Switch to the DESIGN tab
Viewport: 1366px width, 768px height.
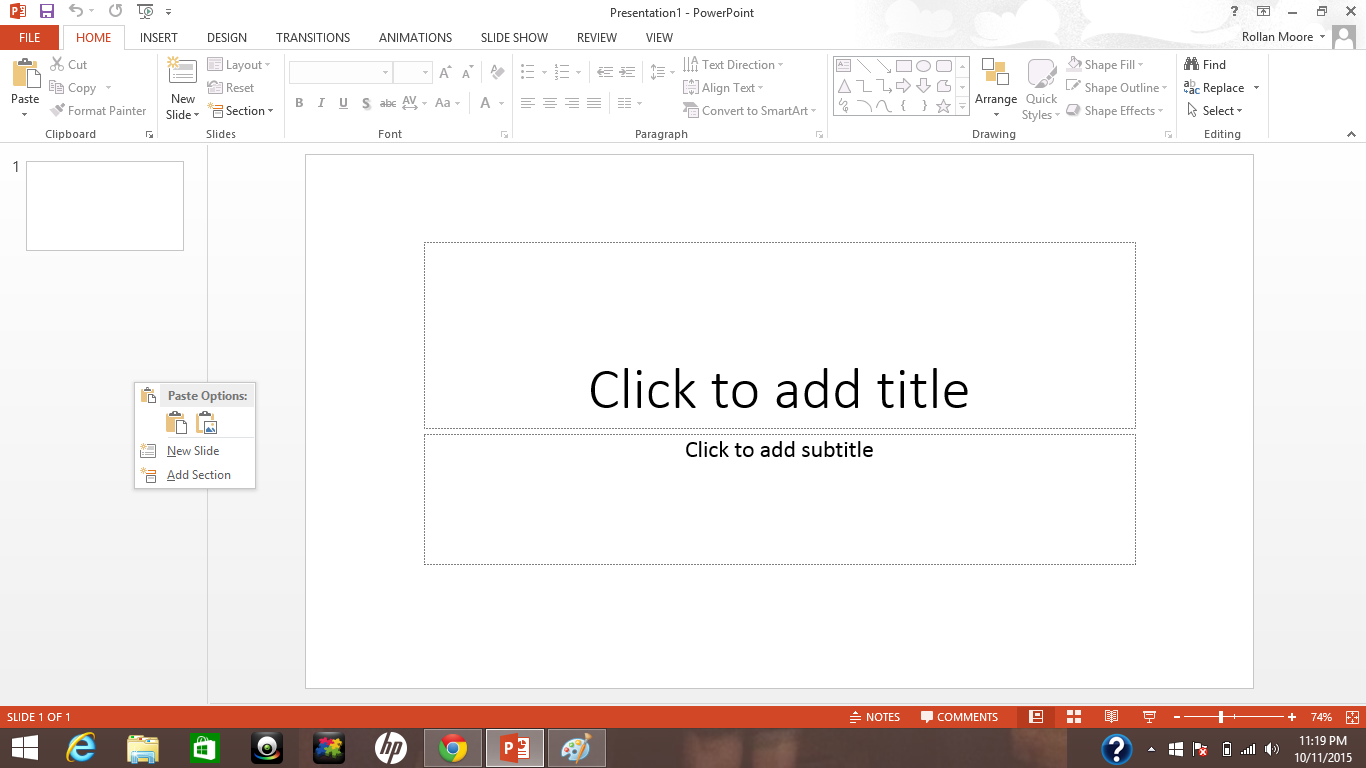coord(227,37)
